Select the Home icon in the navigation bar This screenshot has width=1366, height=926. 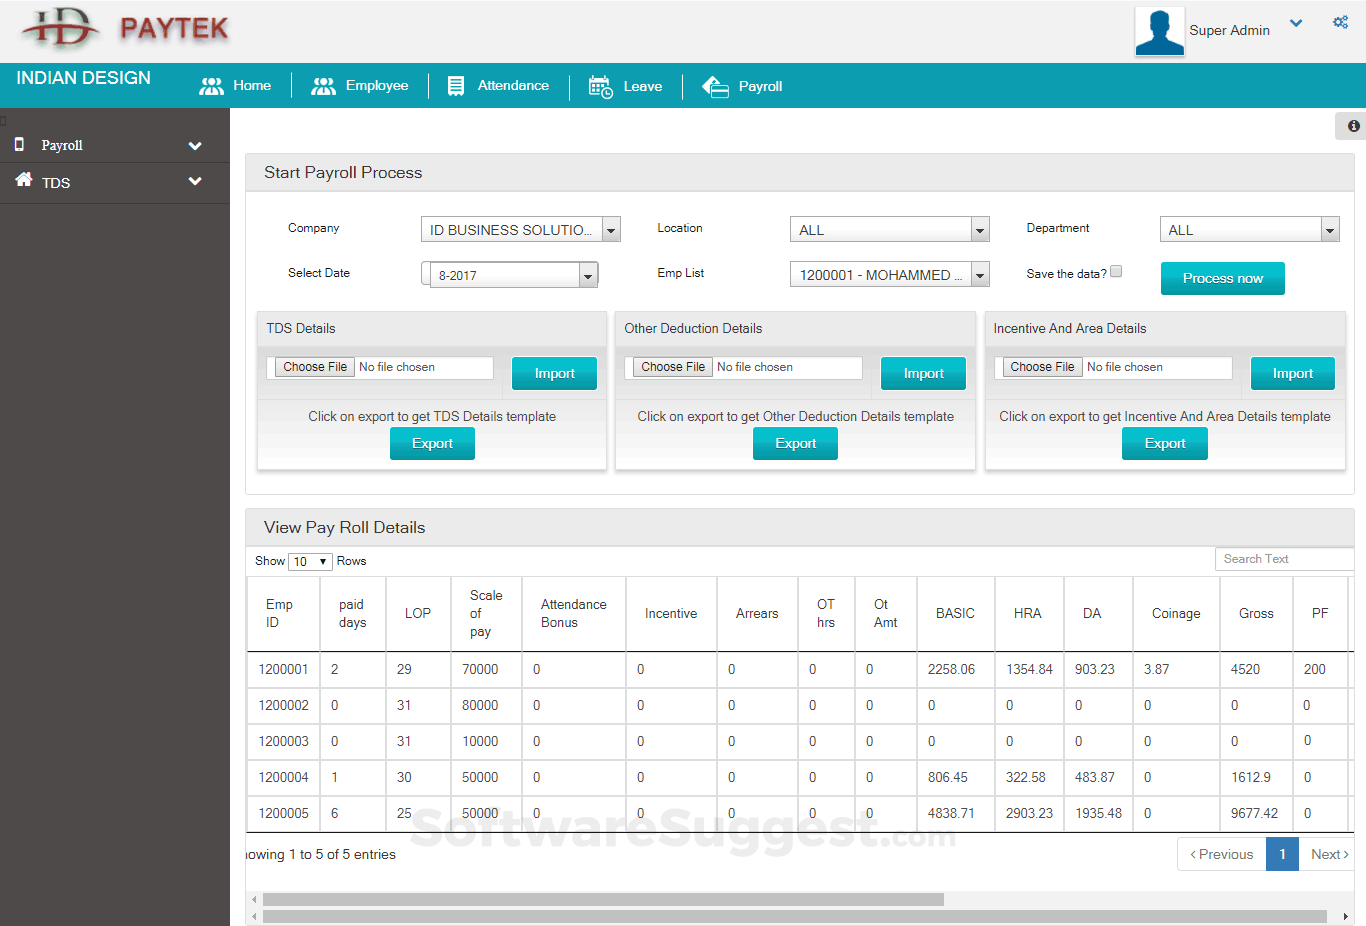point(210,85)
